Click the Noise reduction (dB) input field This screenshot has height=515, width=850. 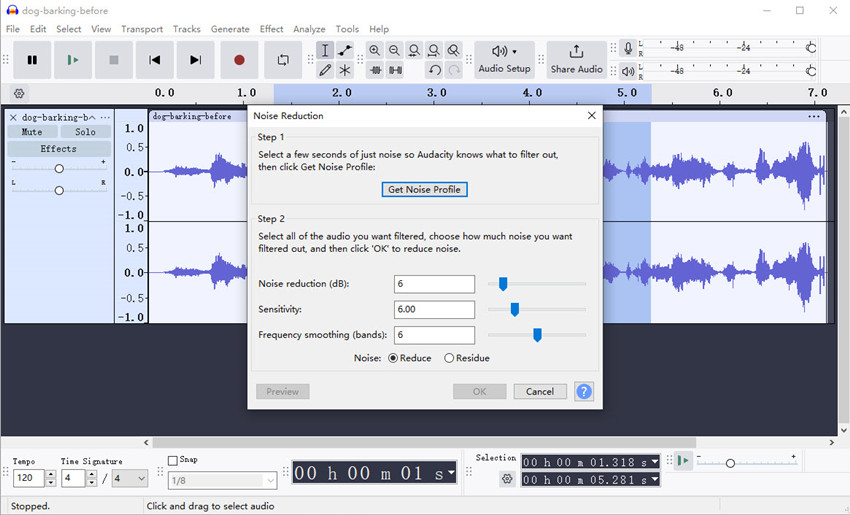pos(434,284)
